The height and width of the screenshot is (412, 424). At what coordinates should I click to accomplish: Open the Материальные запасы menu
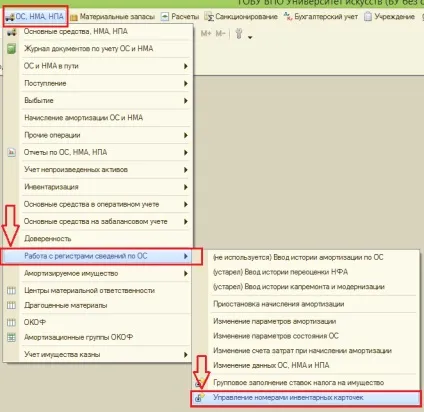(x=113, y=17)
